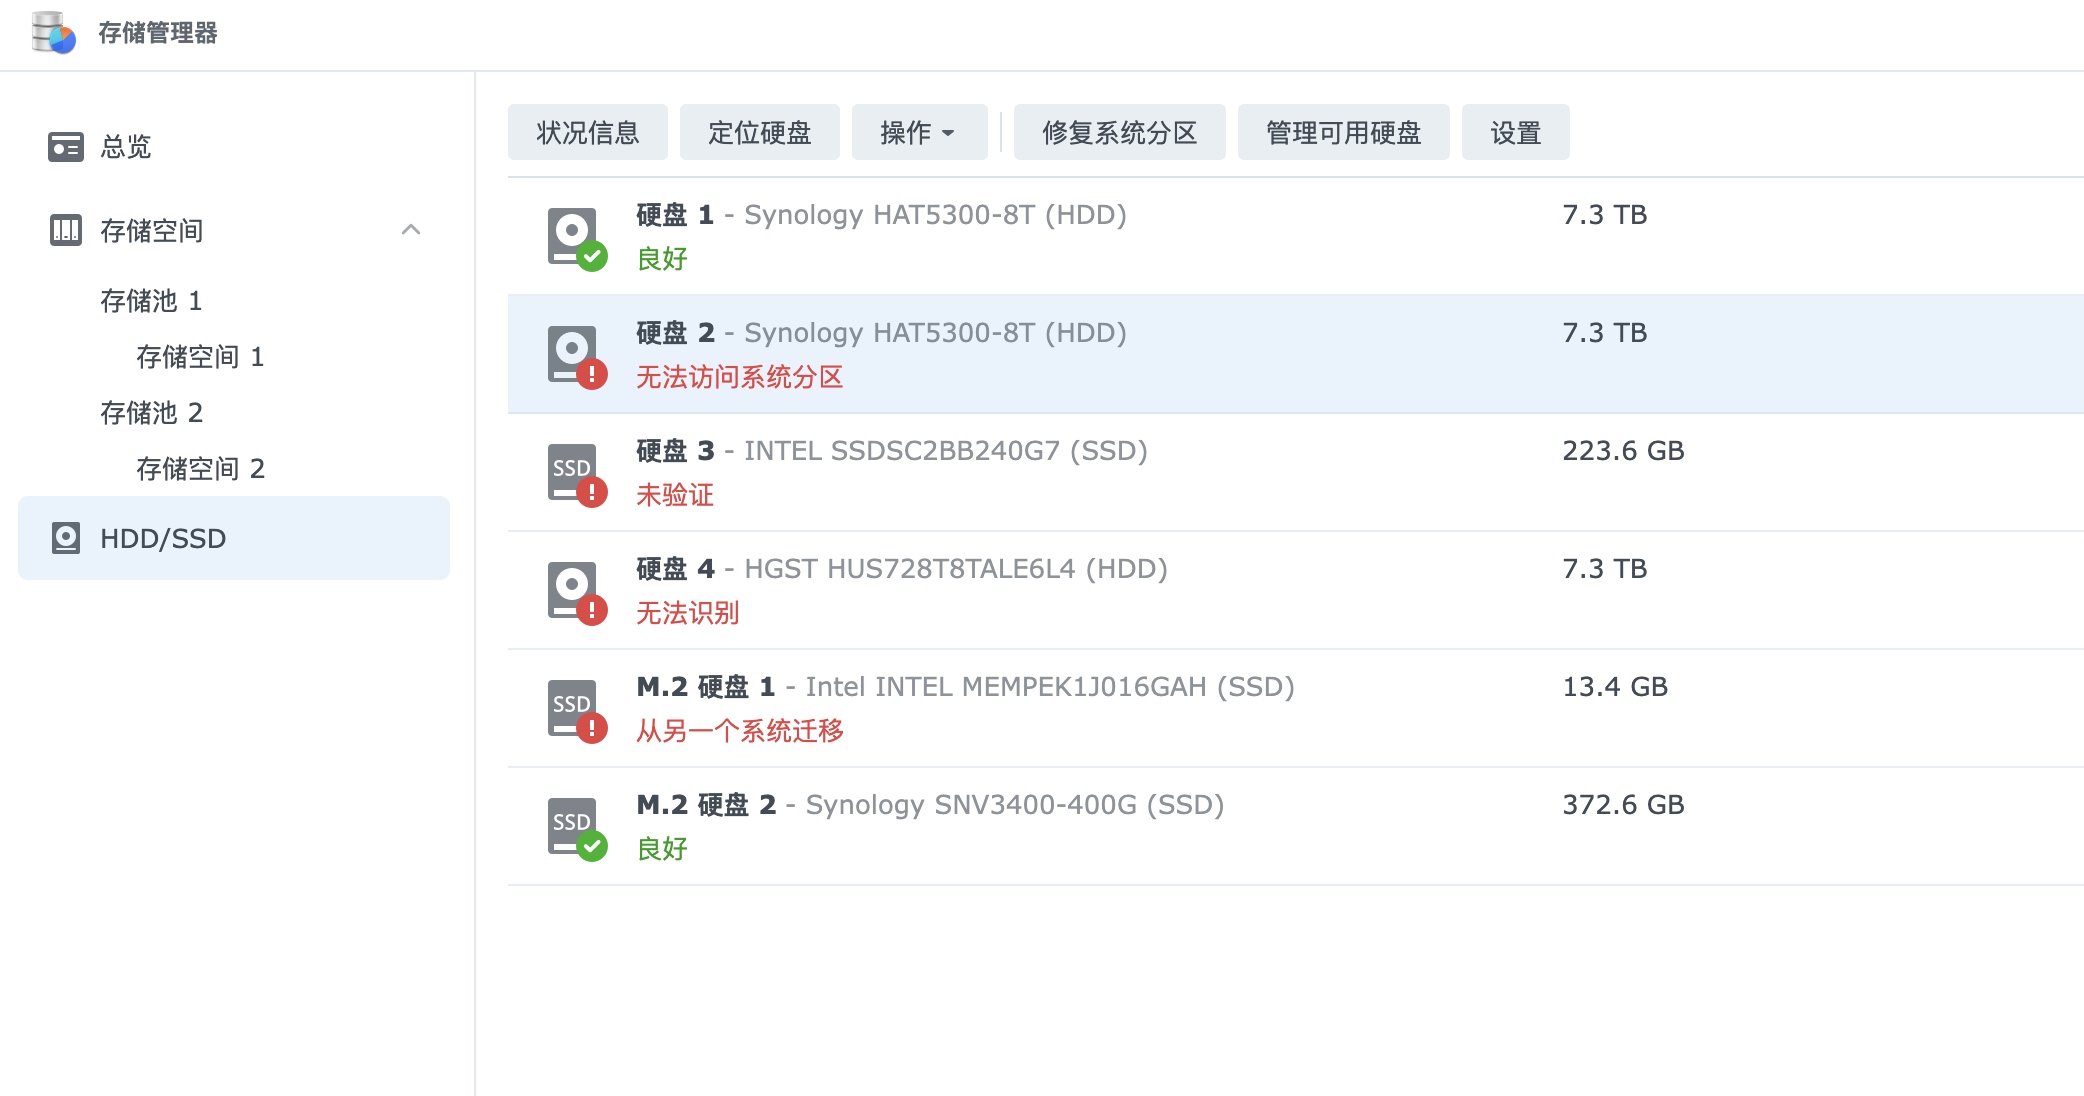
Task: Click the 13.4 GB capacity value
Action: click(x=1615, y=687)
